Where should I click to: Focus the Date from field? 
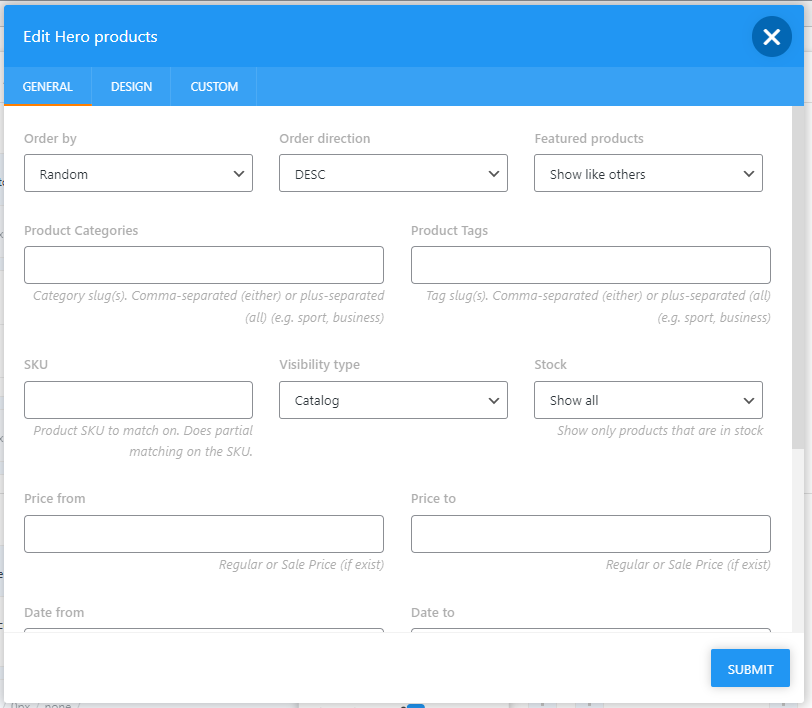pos(204,630)
